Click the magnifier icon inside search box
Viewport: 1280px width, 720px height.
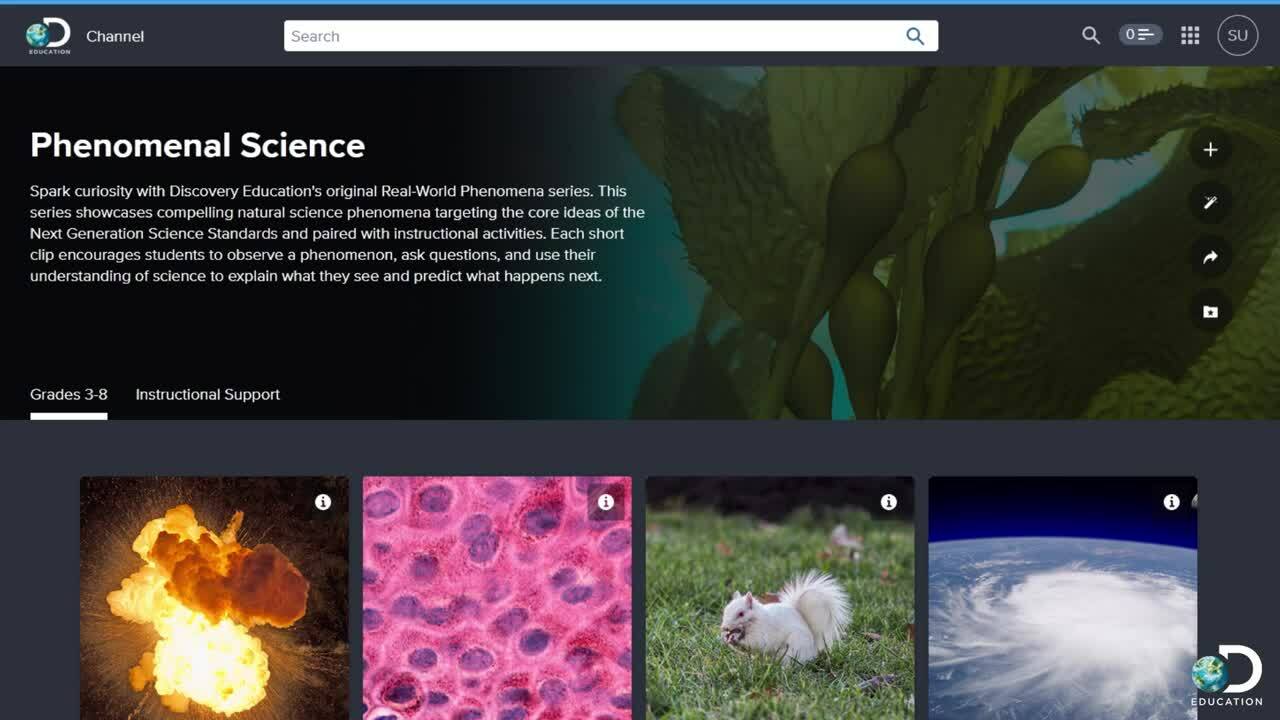(914, 36)
